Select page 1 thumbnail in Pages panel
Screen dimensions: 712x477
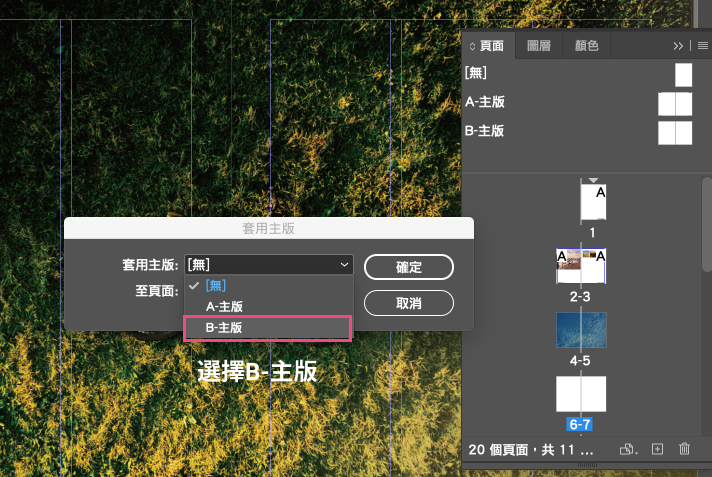[593, 202]
